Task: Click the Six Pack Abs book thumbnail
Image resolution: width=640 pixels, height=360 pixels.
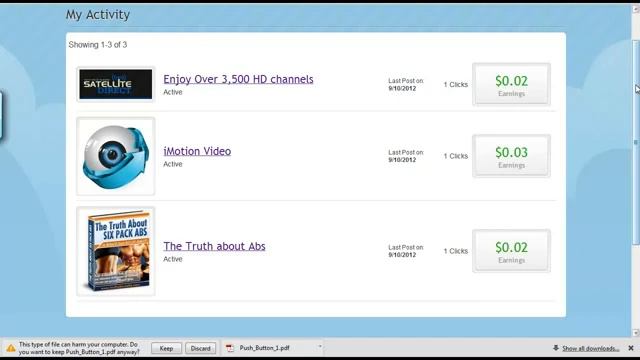Action: 116,251
